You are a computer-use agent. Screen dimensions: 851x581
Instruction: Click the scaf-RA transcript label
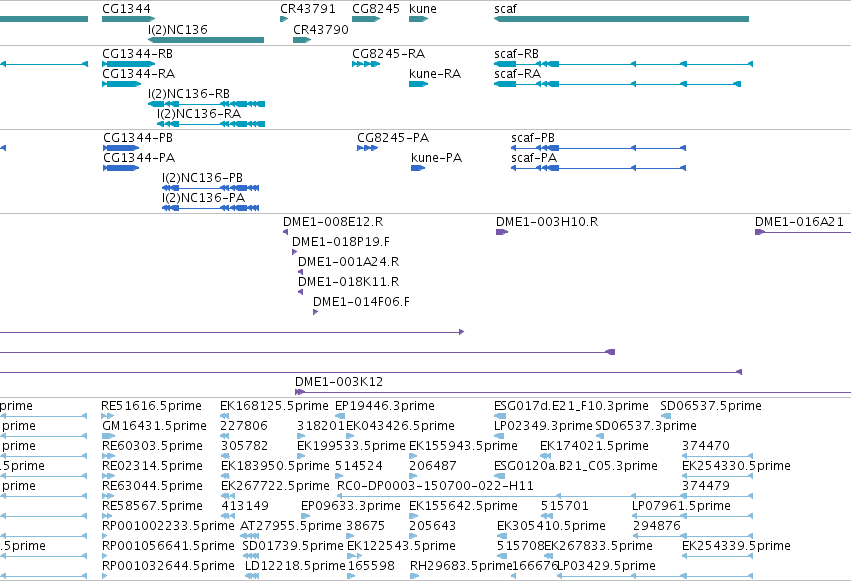517,74
